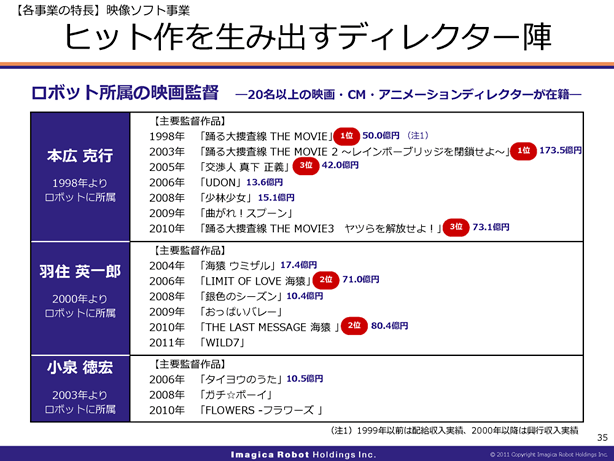Viewport: 614px width, 461px height.
Task: Click the red 3位 badge beside 42.0億円
Action: click(306, 166)
